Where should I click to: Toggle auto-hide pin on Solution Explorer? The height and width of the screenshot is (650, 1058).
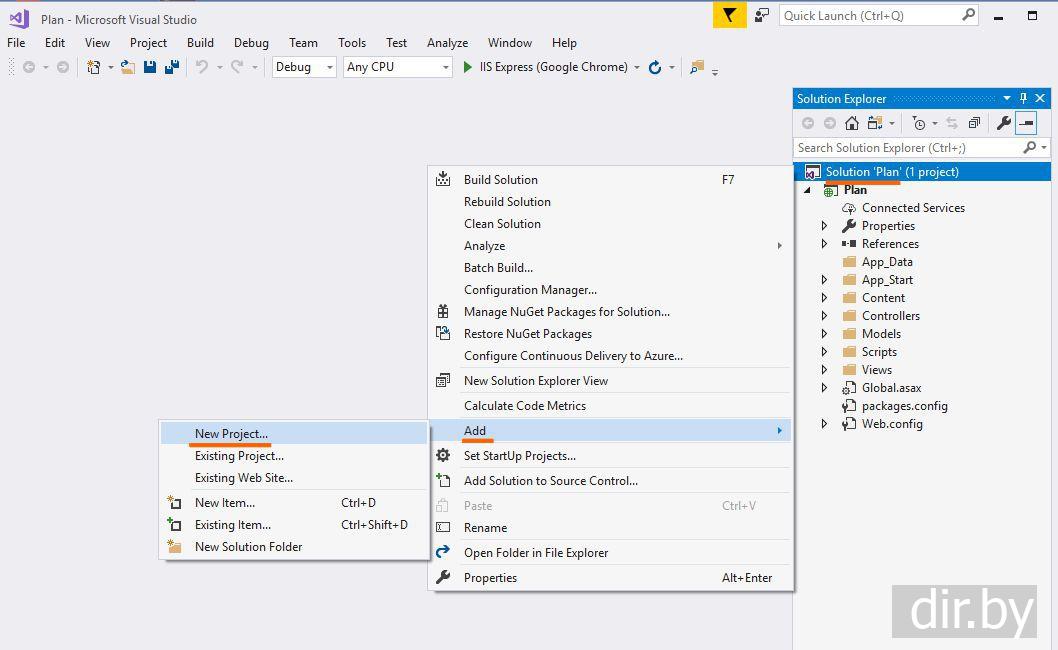[1023, 98]
